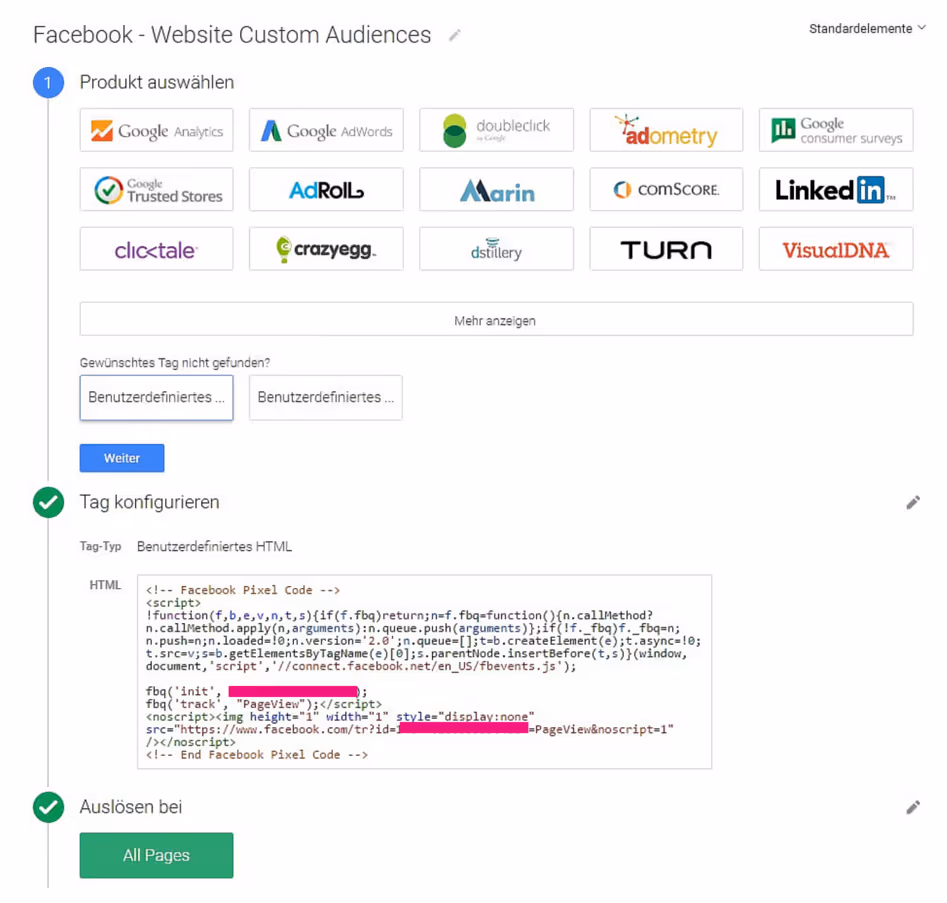Image resolution: width=947 pixels, height=903 pixels.
Task: Expand list with Mehr anzeigen
Action: coord(496,320)
